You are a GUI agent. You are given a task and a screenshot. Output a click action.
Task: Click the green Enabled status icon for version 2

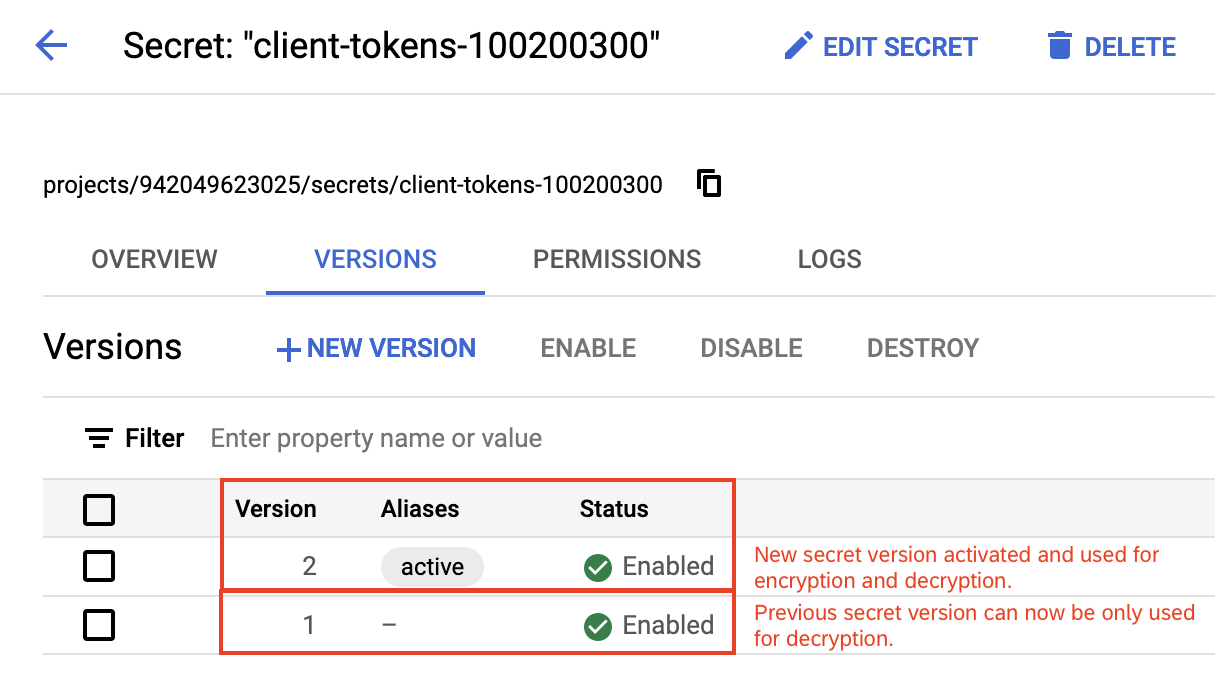[x=596, y=566]
